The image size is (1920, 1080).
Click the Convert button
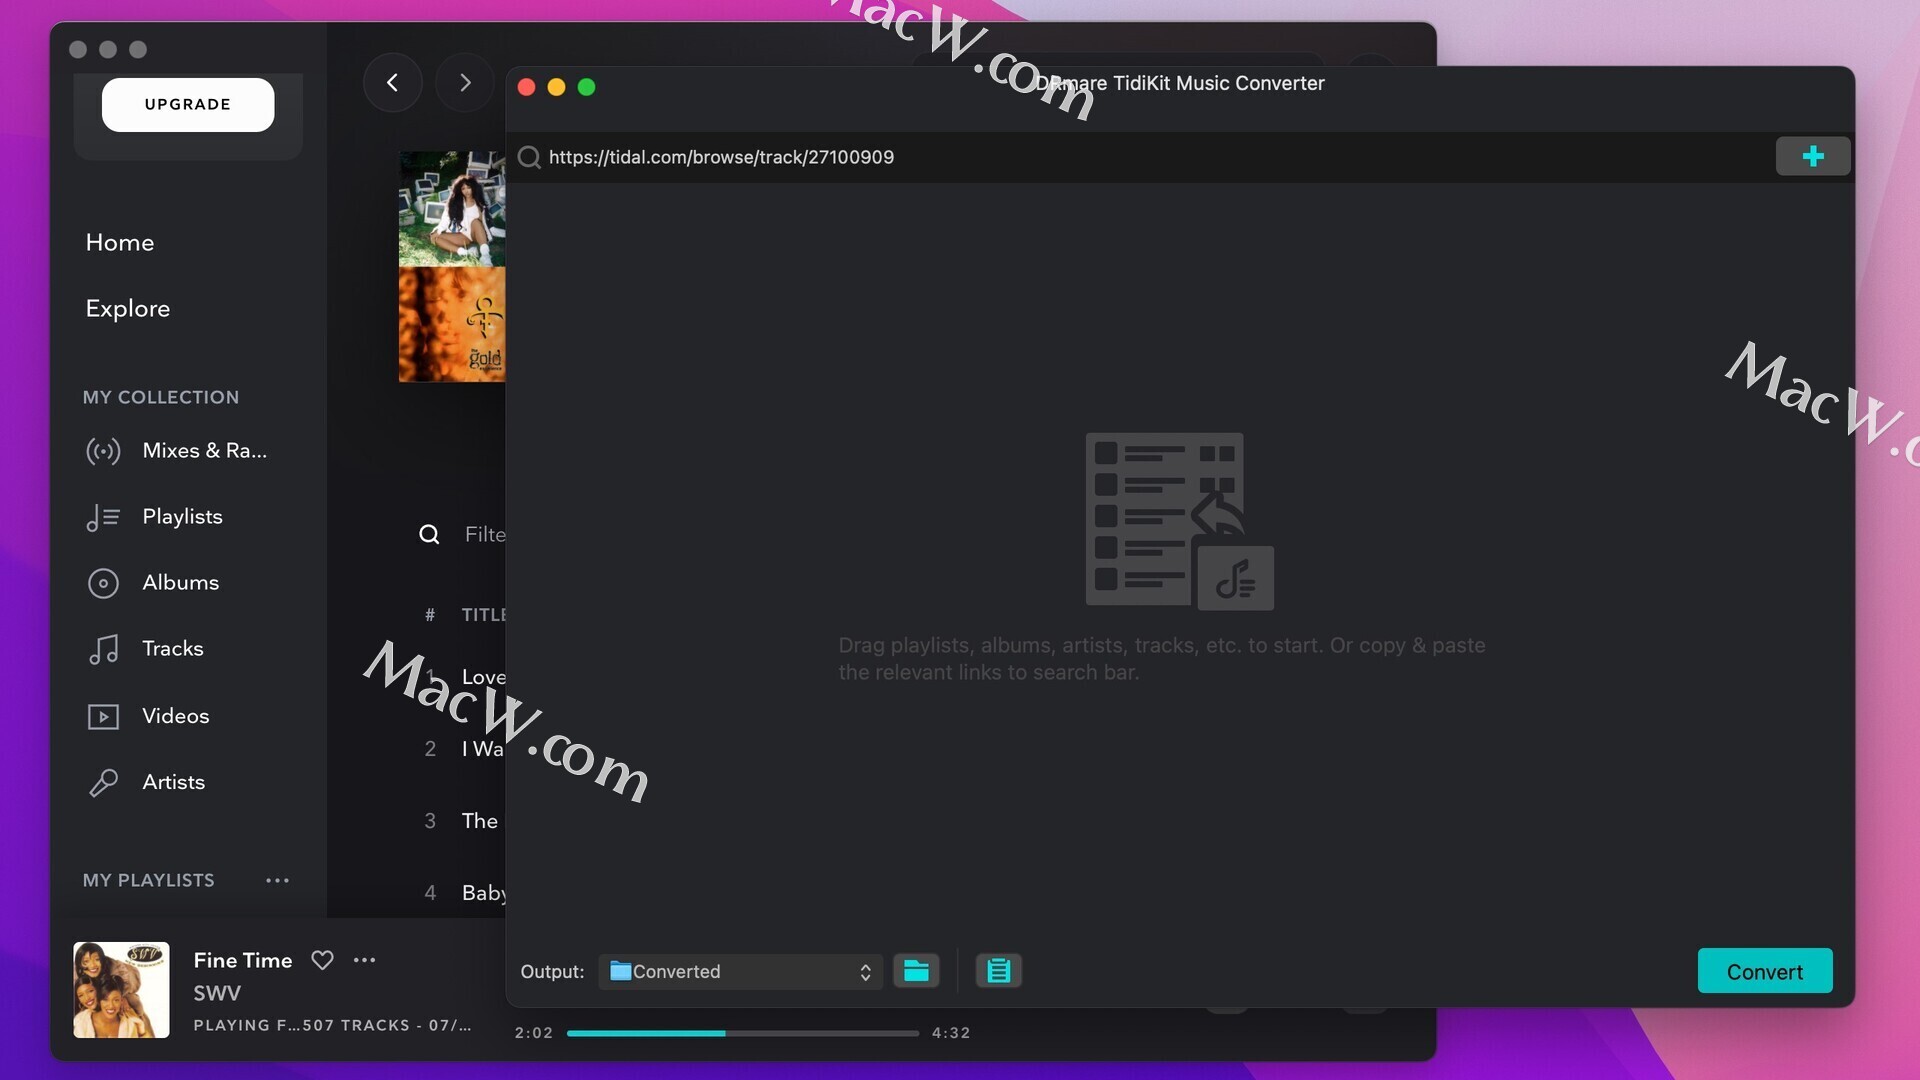pyautogui.click(x=1765, y=971)
